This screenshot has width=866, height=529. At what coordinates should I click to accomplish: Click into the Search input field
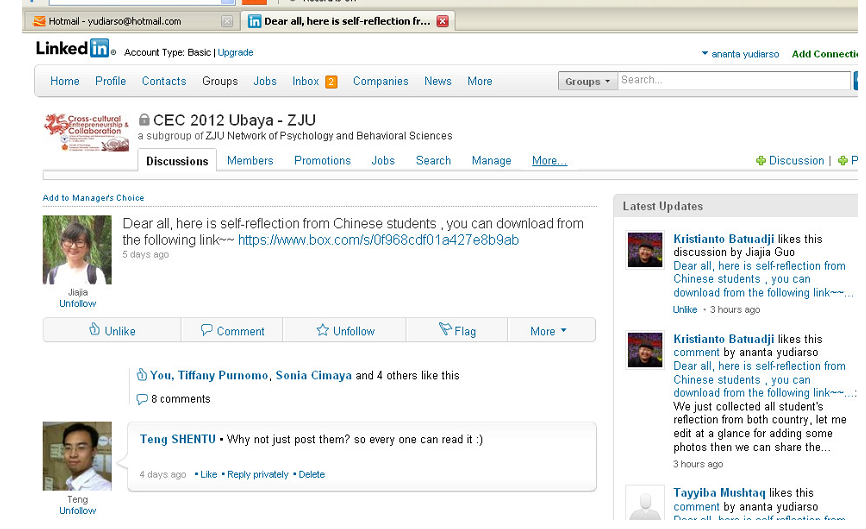734,80
